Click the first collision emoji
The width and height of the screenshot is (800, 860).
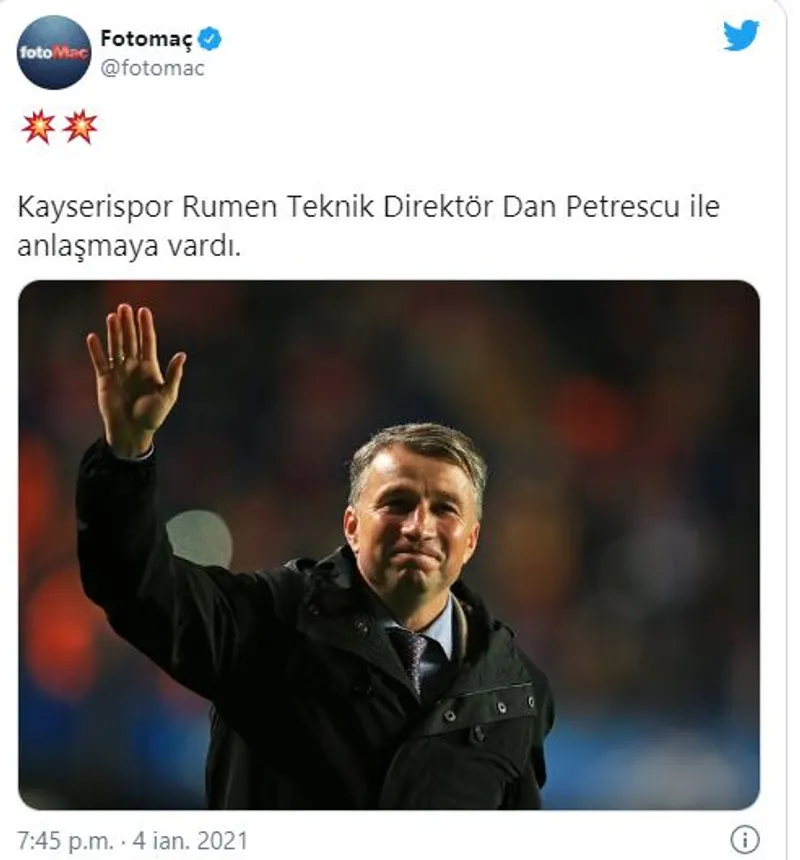click(38, 127)
